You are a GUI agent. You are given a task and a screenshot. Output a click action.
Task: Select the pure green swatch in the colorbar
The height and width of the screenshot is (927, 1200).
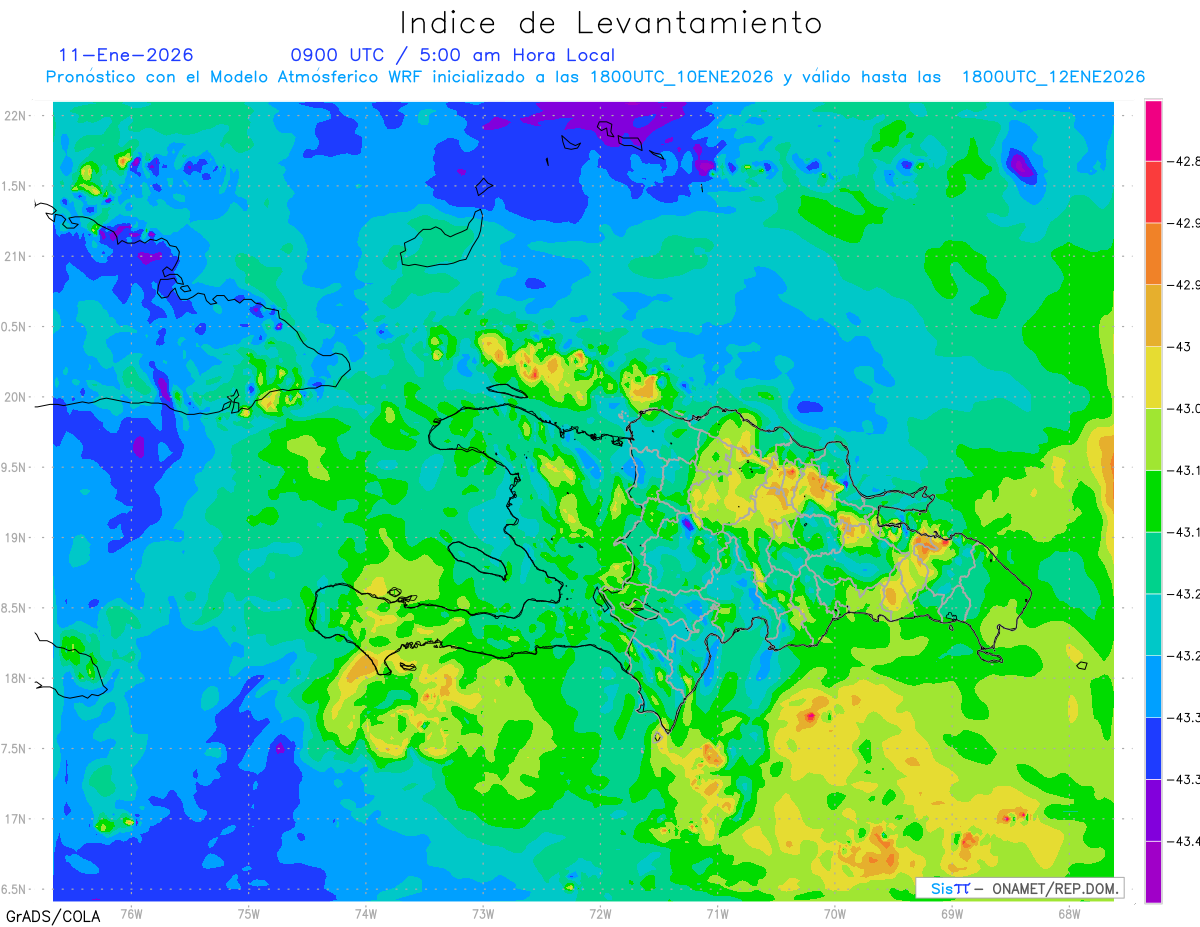tap(1153, 501)
